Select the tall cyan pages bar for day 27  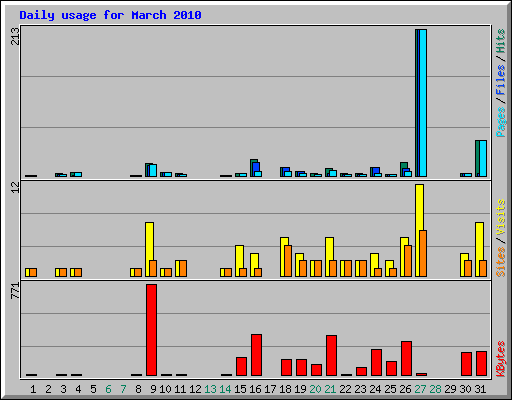pos(423,103)
